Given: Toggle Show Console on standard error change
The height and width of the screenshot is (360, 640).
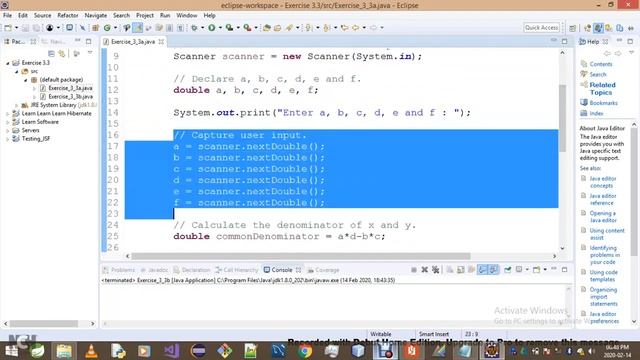Looking at the screenshot, I should (x=493, y=270).
